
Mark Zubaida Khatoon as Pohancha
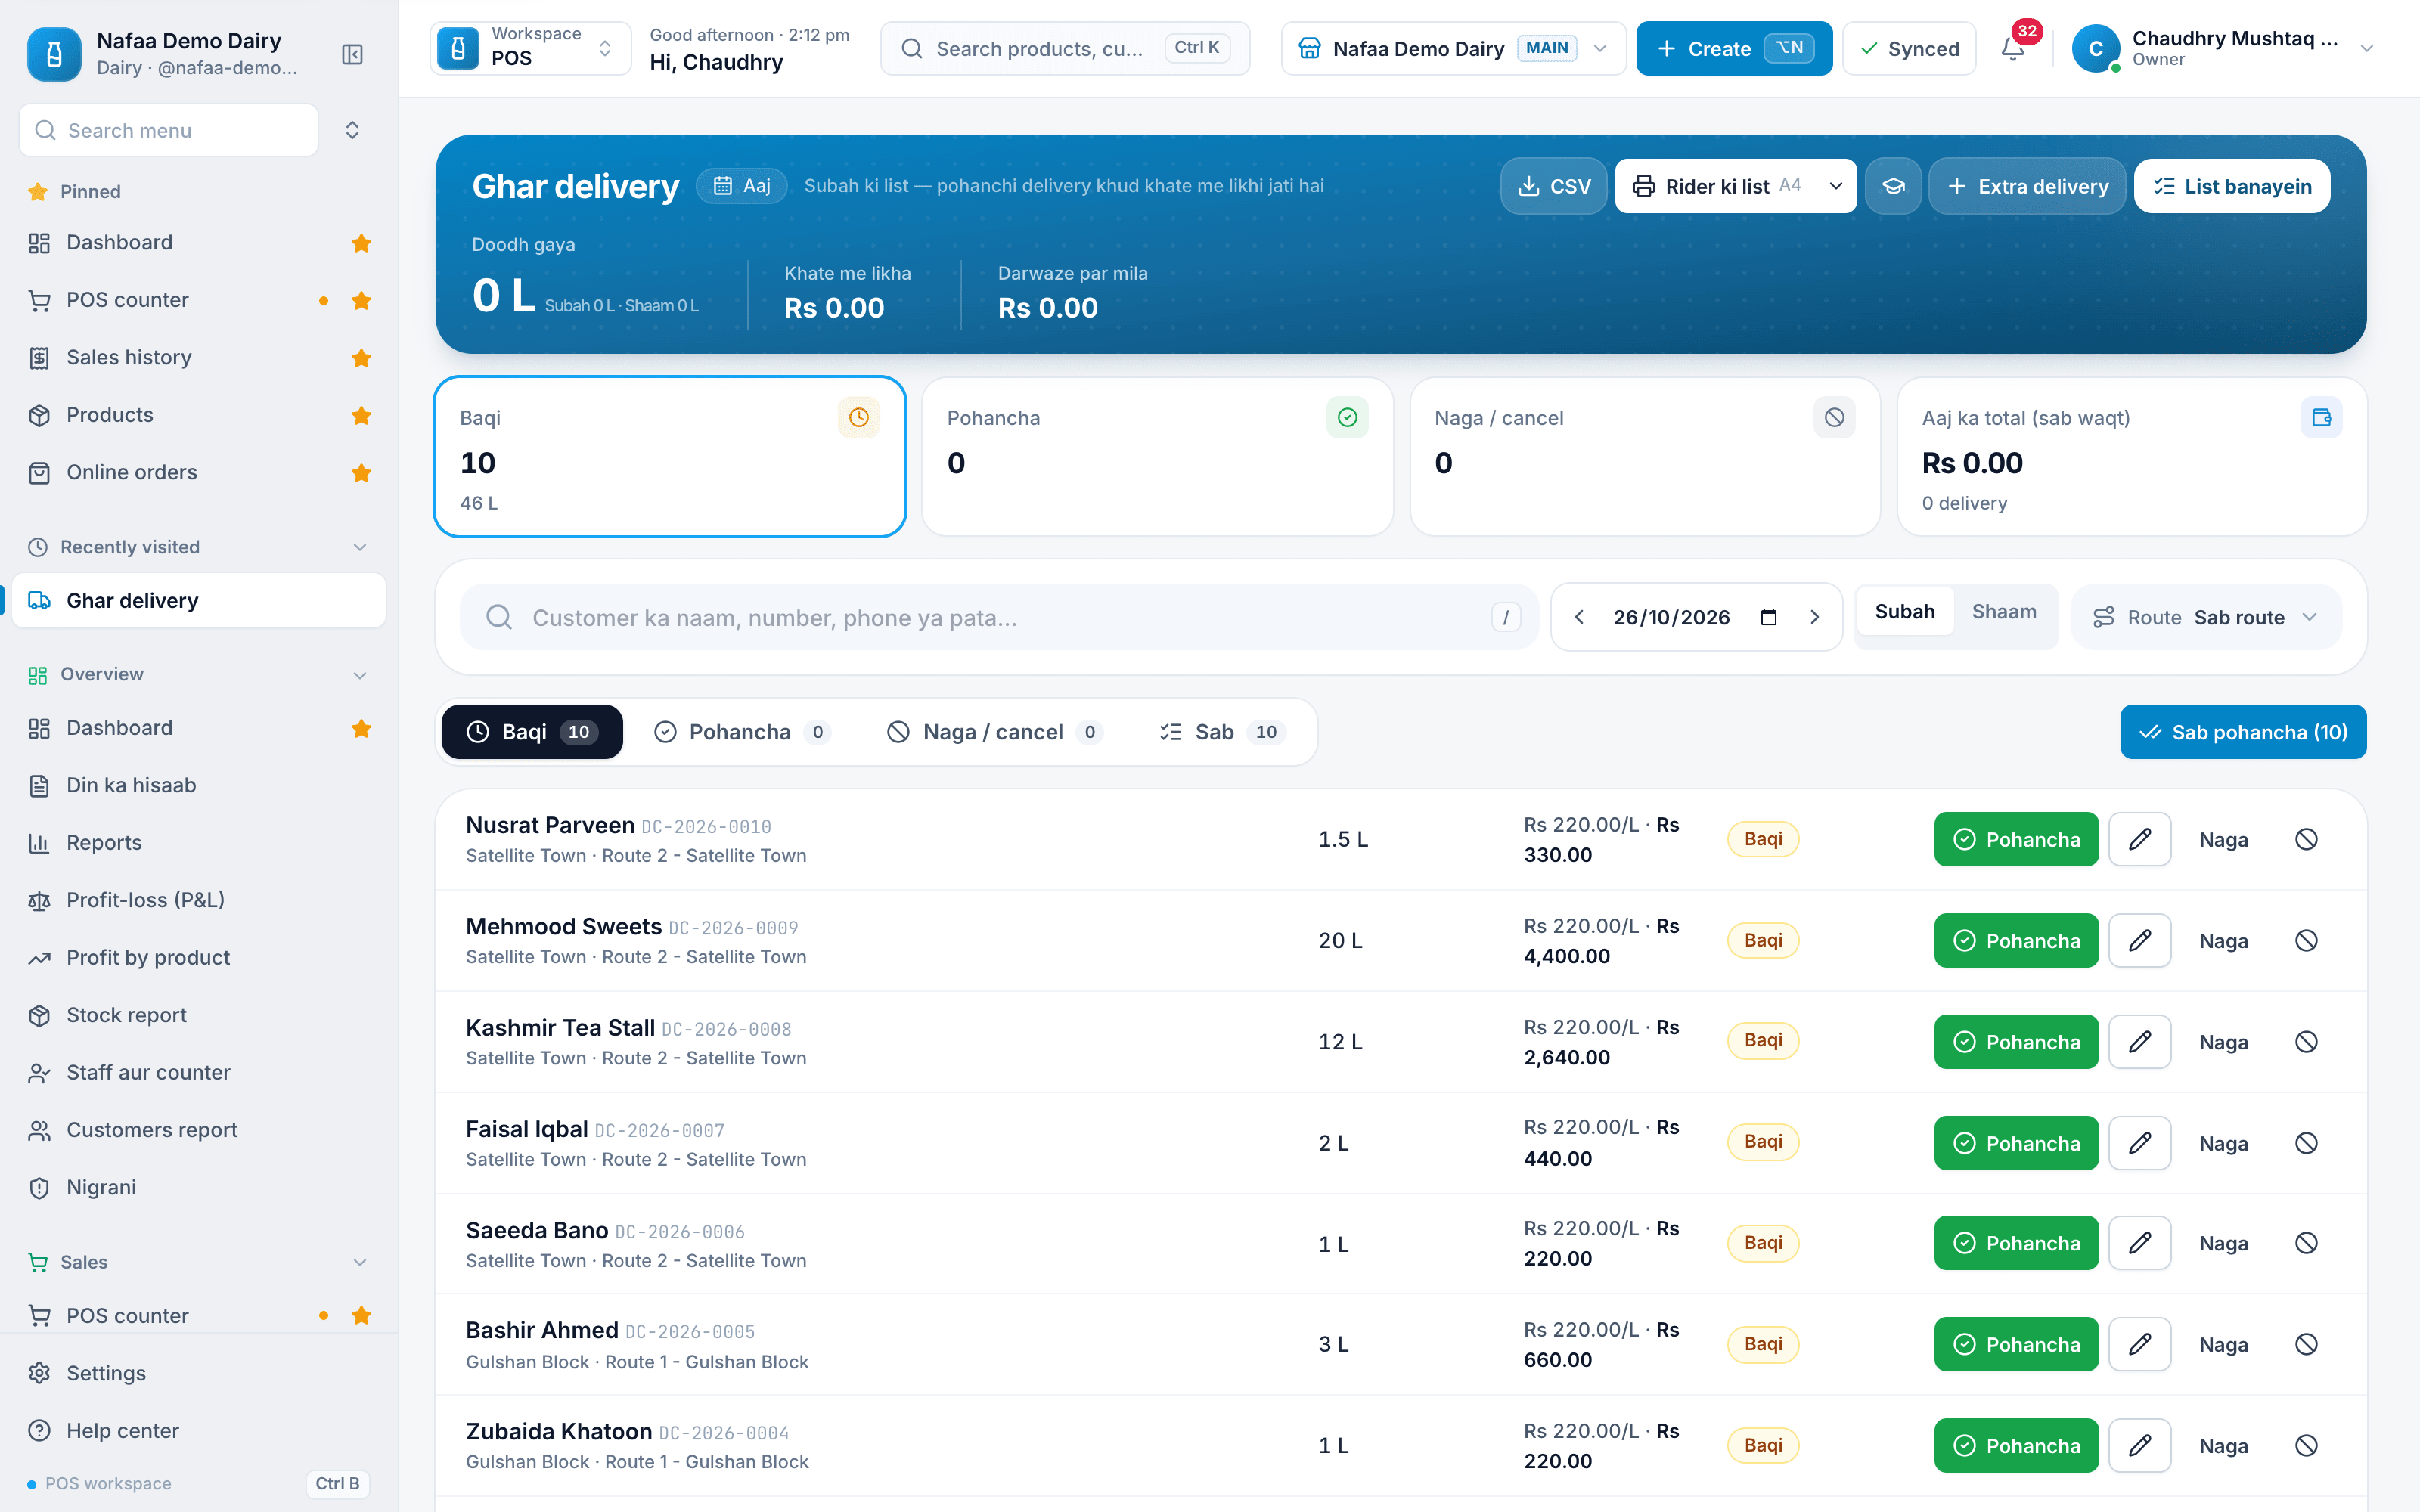tap(2016, 1445)
